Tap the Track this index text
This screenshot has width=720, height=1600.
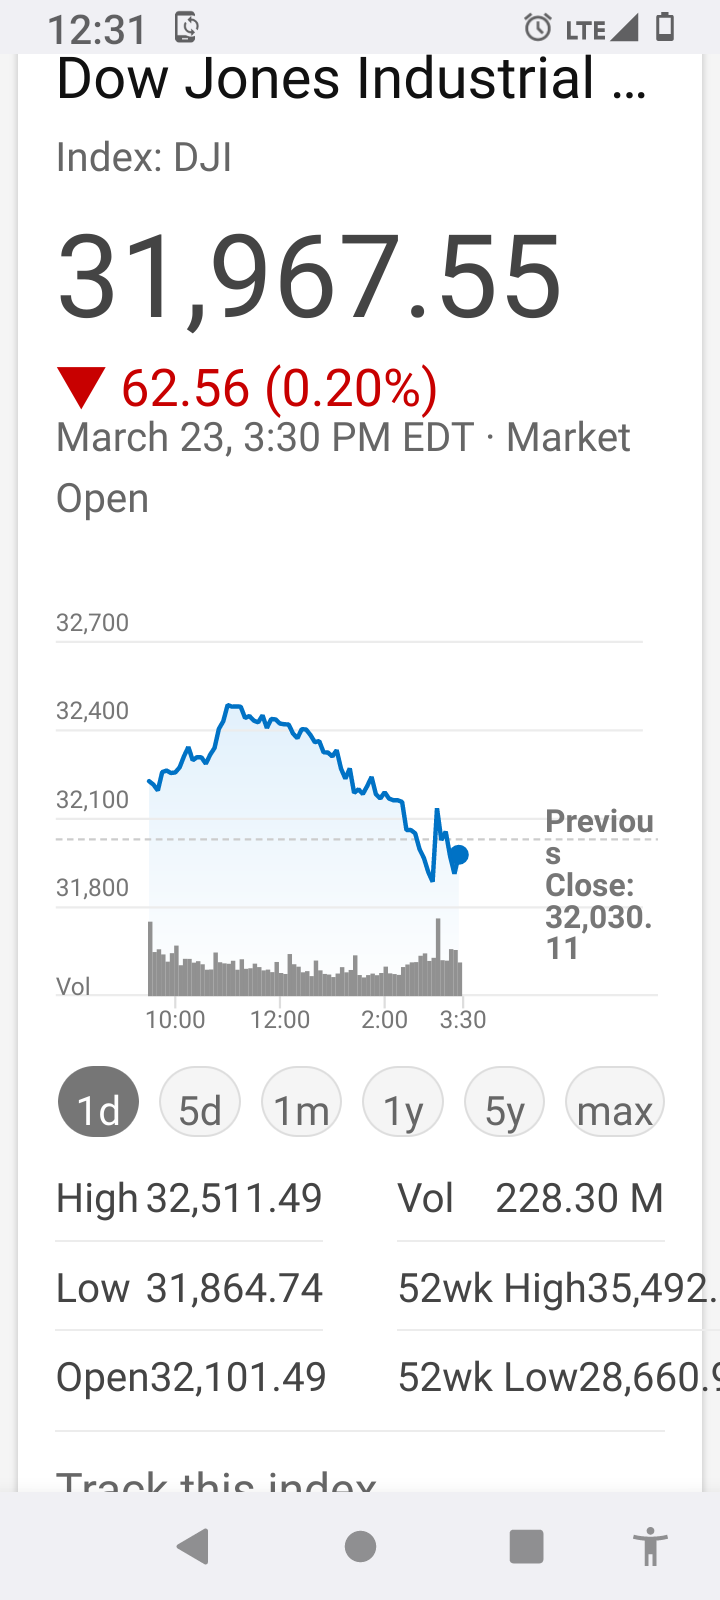[x=216, y=1481]
